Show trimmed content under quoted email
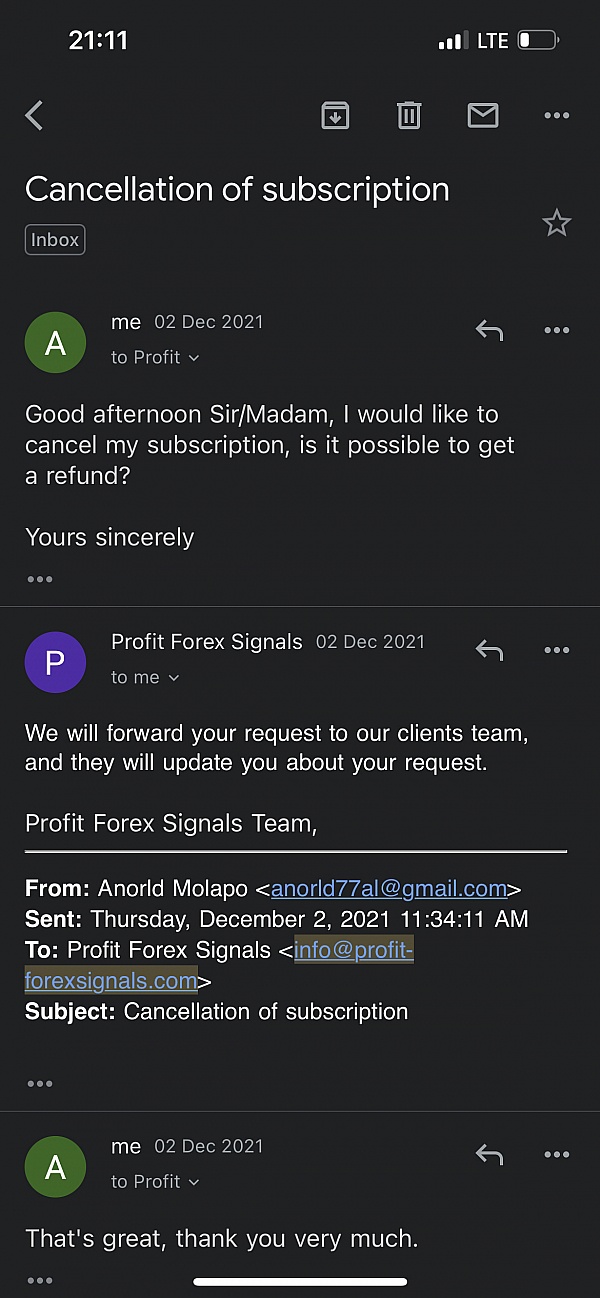 point(40,1083)
